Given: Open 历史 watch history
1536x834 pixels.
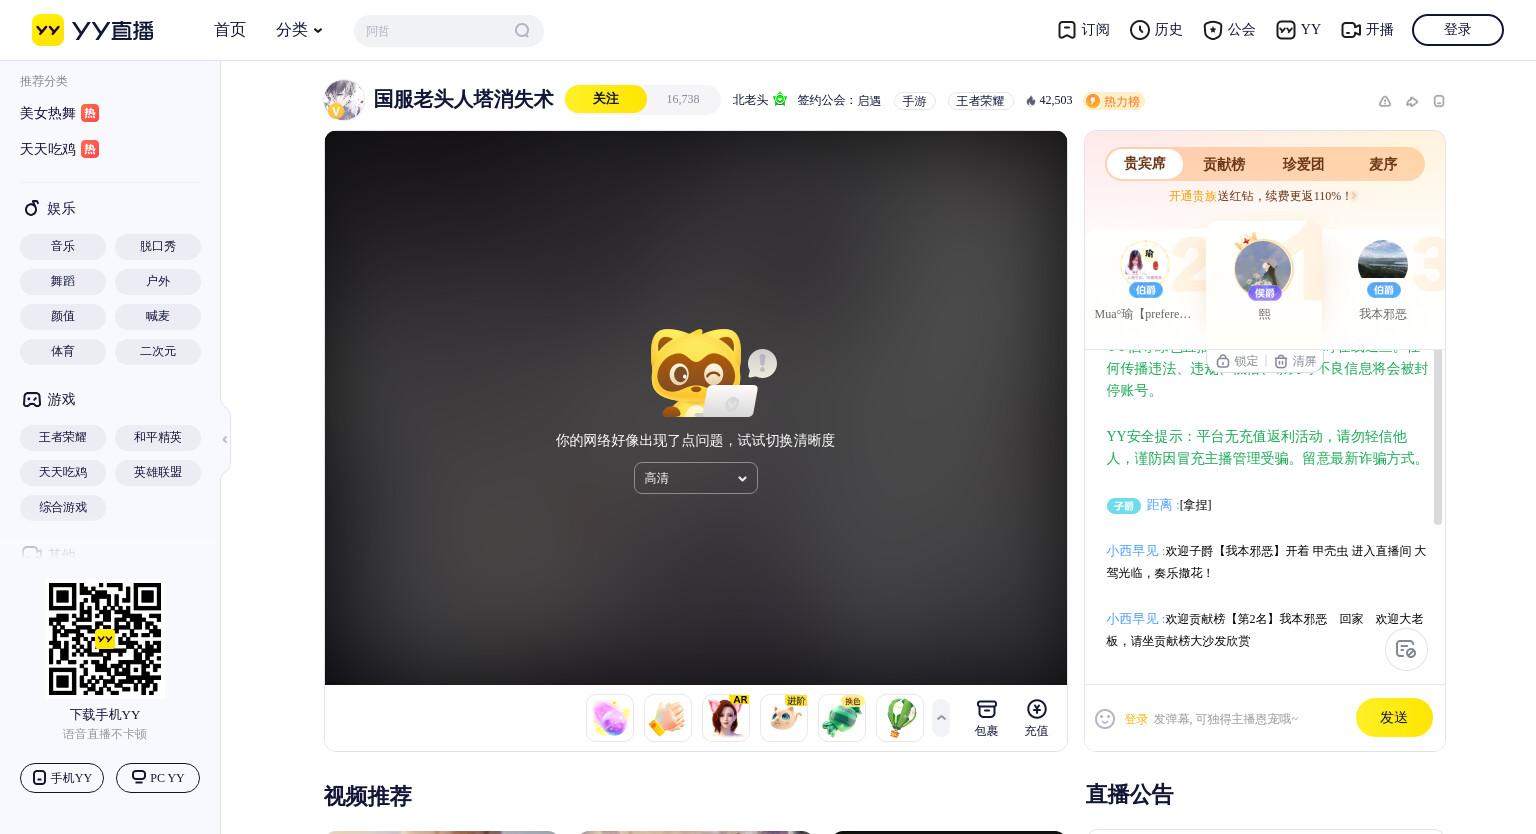Looking at the screenshot, I should 1157,30.
